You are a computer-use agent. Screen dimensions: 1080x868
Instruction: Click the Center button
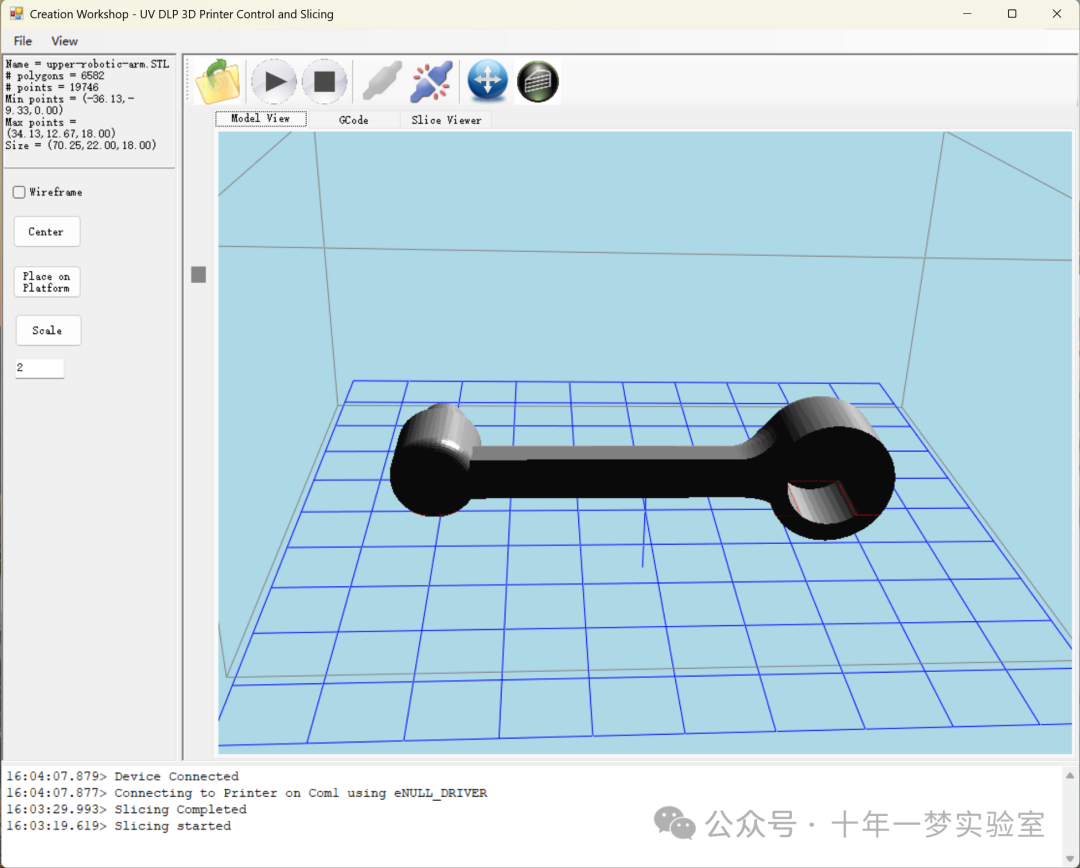pyautogui.click(x=47, y=231)
